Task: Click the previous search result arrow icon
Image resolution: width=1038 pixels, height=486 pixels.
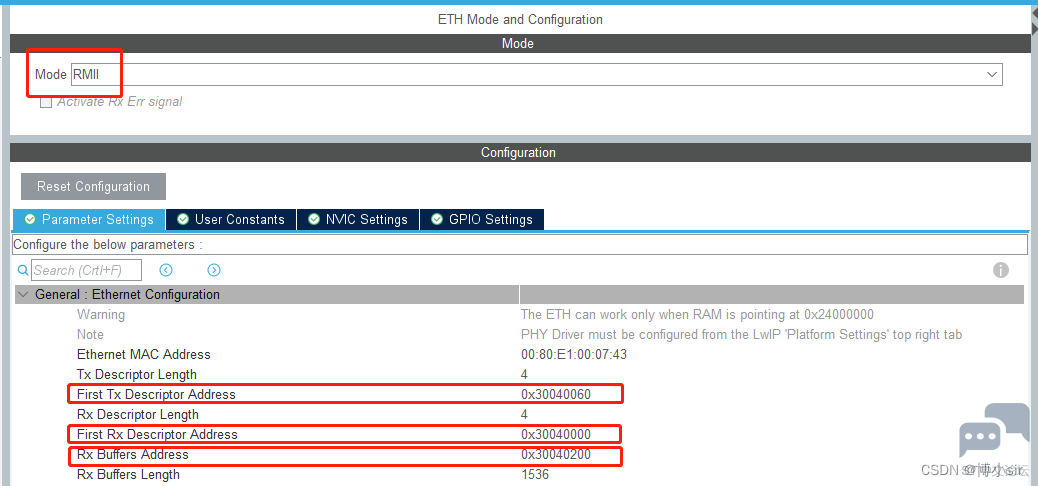Action: coord(166,270)
